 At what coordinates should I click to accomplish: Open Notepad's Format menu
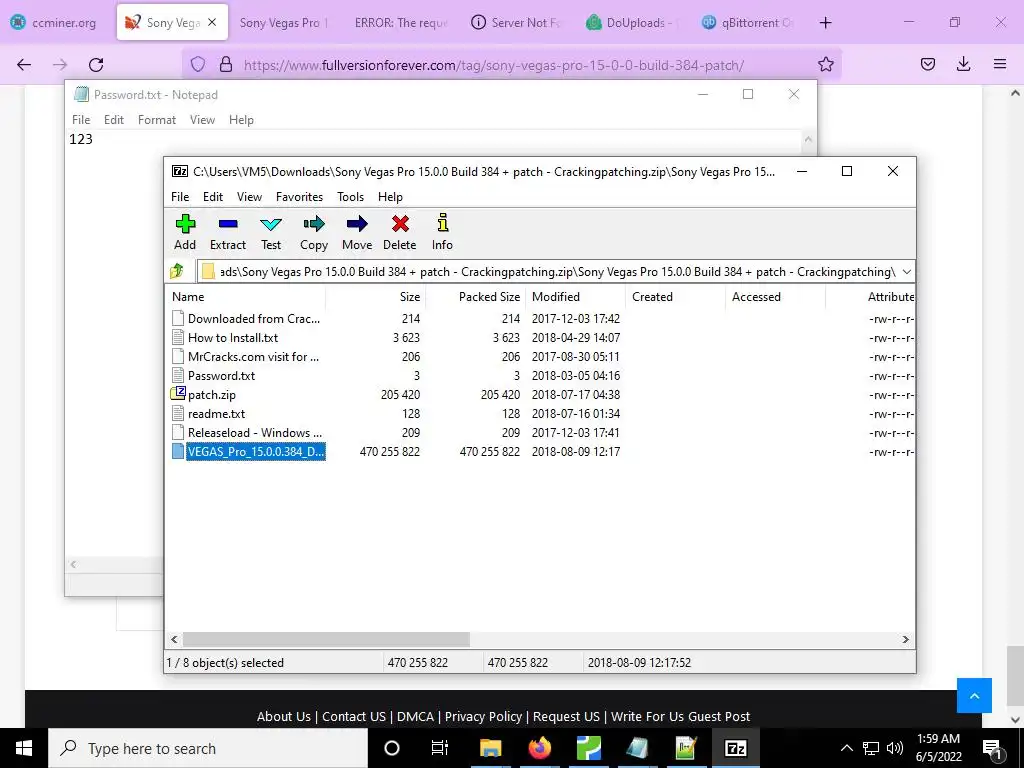point(157,120)
